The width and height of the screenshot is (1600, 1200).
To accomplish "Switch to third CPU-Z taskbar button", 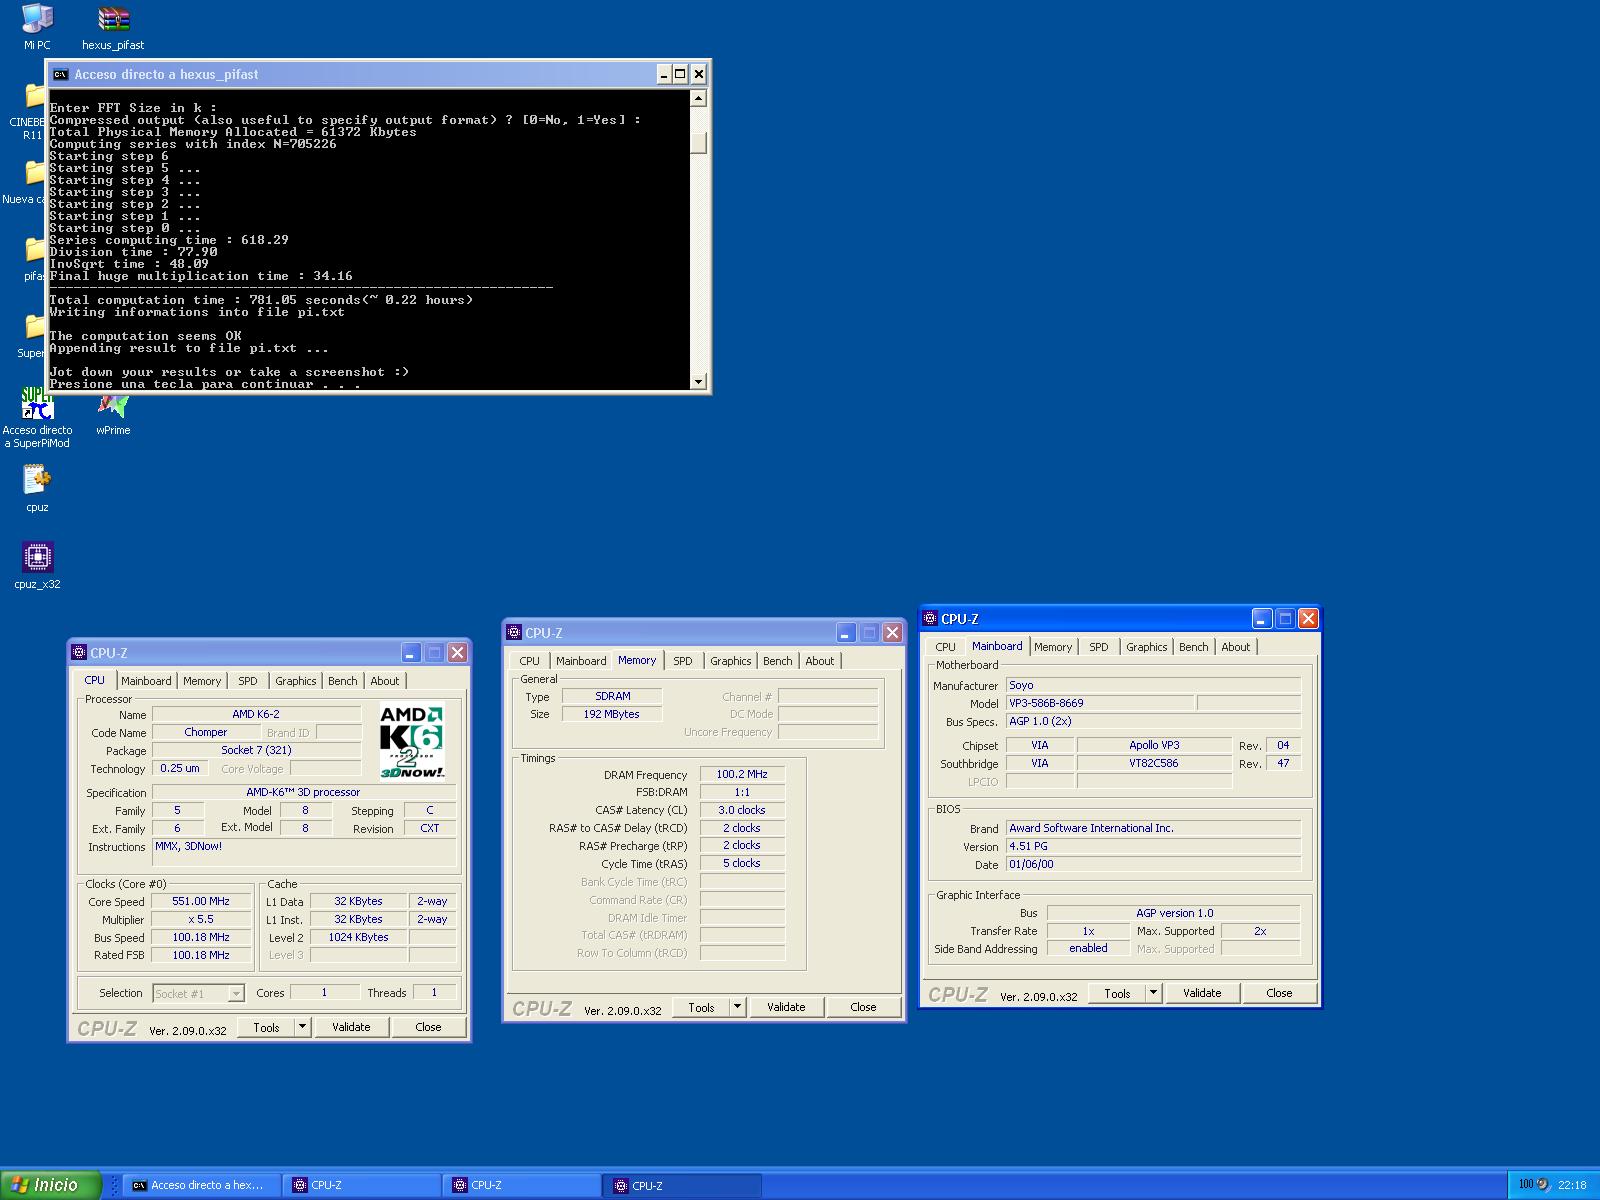I will tap(681, 1185).
